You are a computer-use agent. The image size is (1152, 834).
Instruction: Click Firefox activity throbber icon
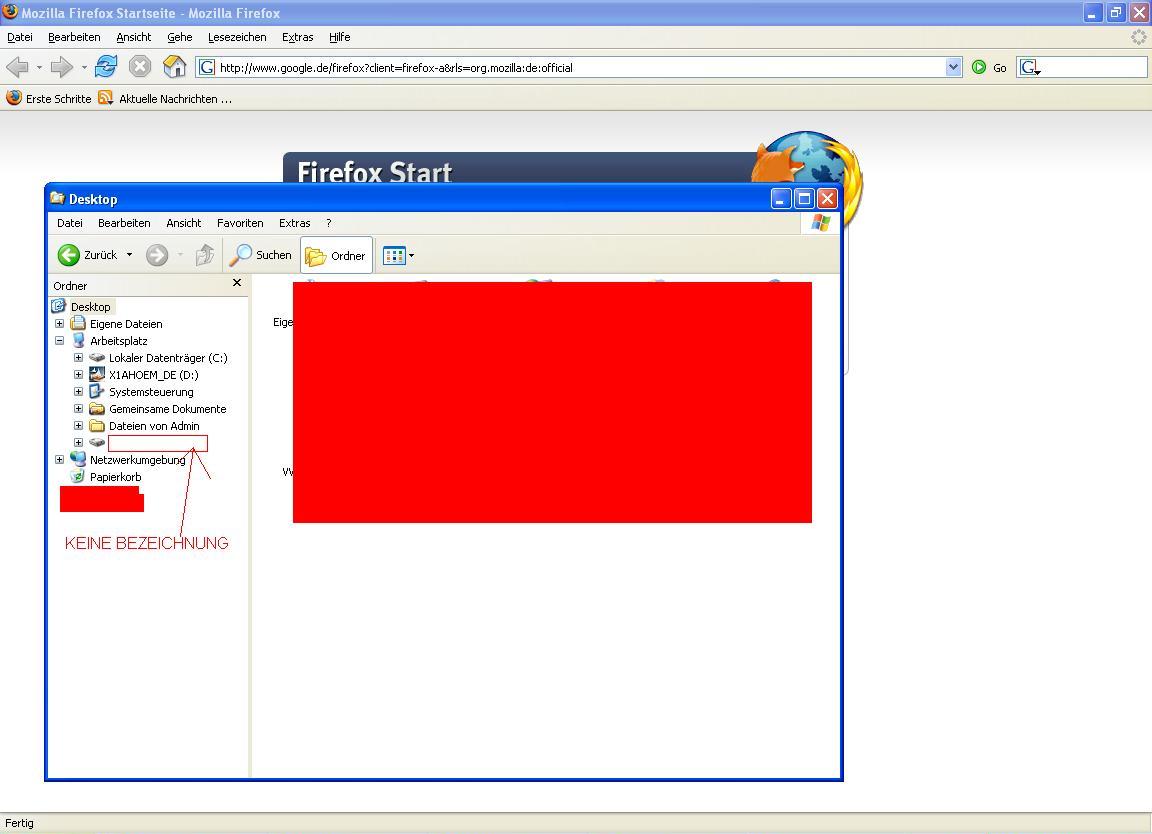click(1138, 37)
